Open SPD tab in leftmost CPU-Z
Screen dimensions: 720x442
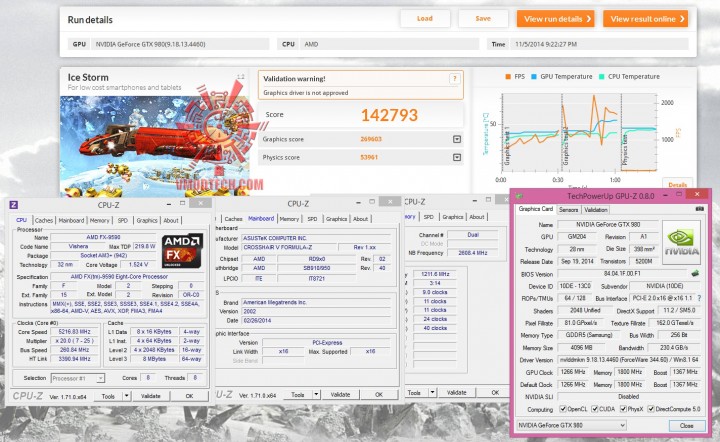(123, 220)
